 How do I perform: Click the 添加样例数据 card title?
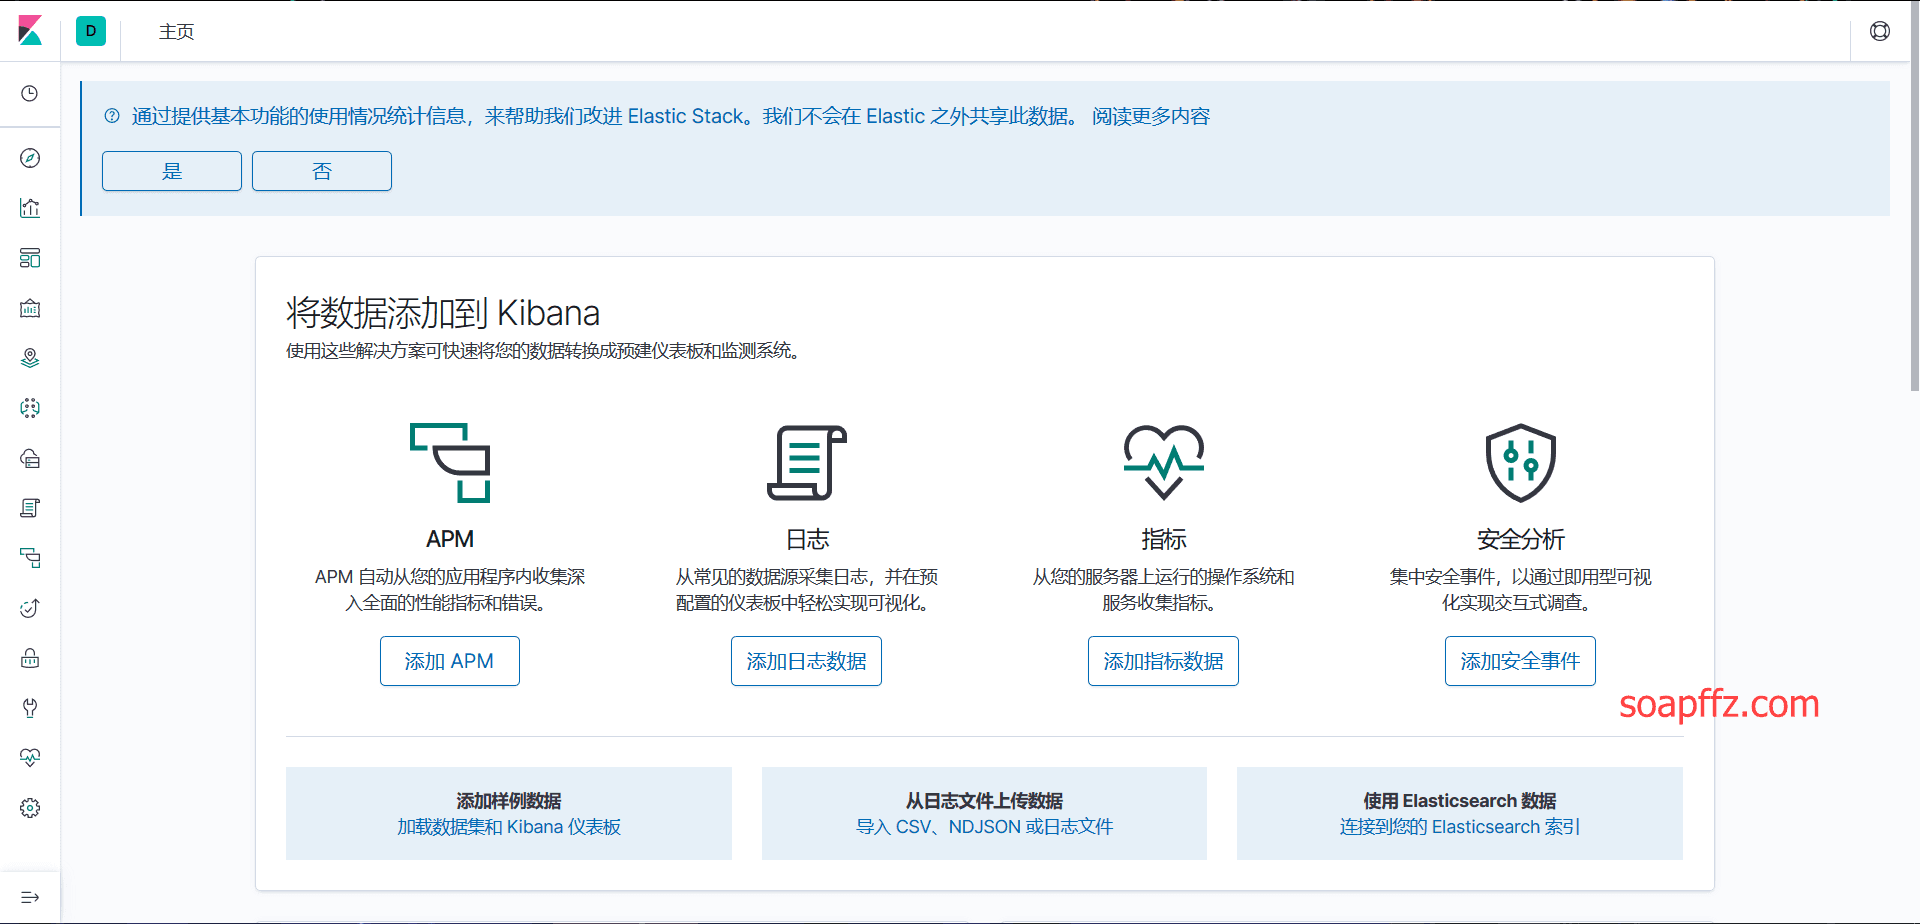pyautogui.click(x=509, y=801)
